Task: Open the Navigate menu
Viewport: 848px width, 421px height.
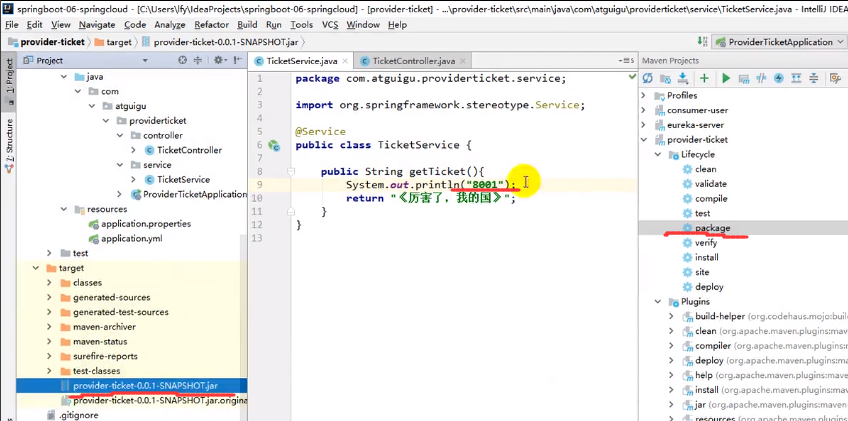Action: click(x=97, y=25)
